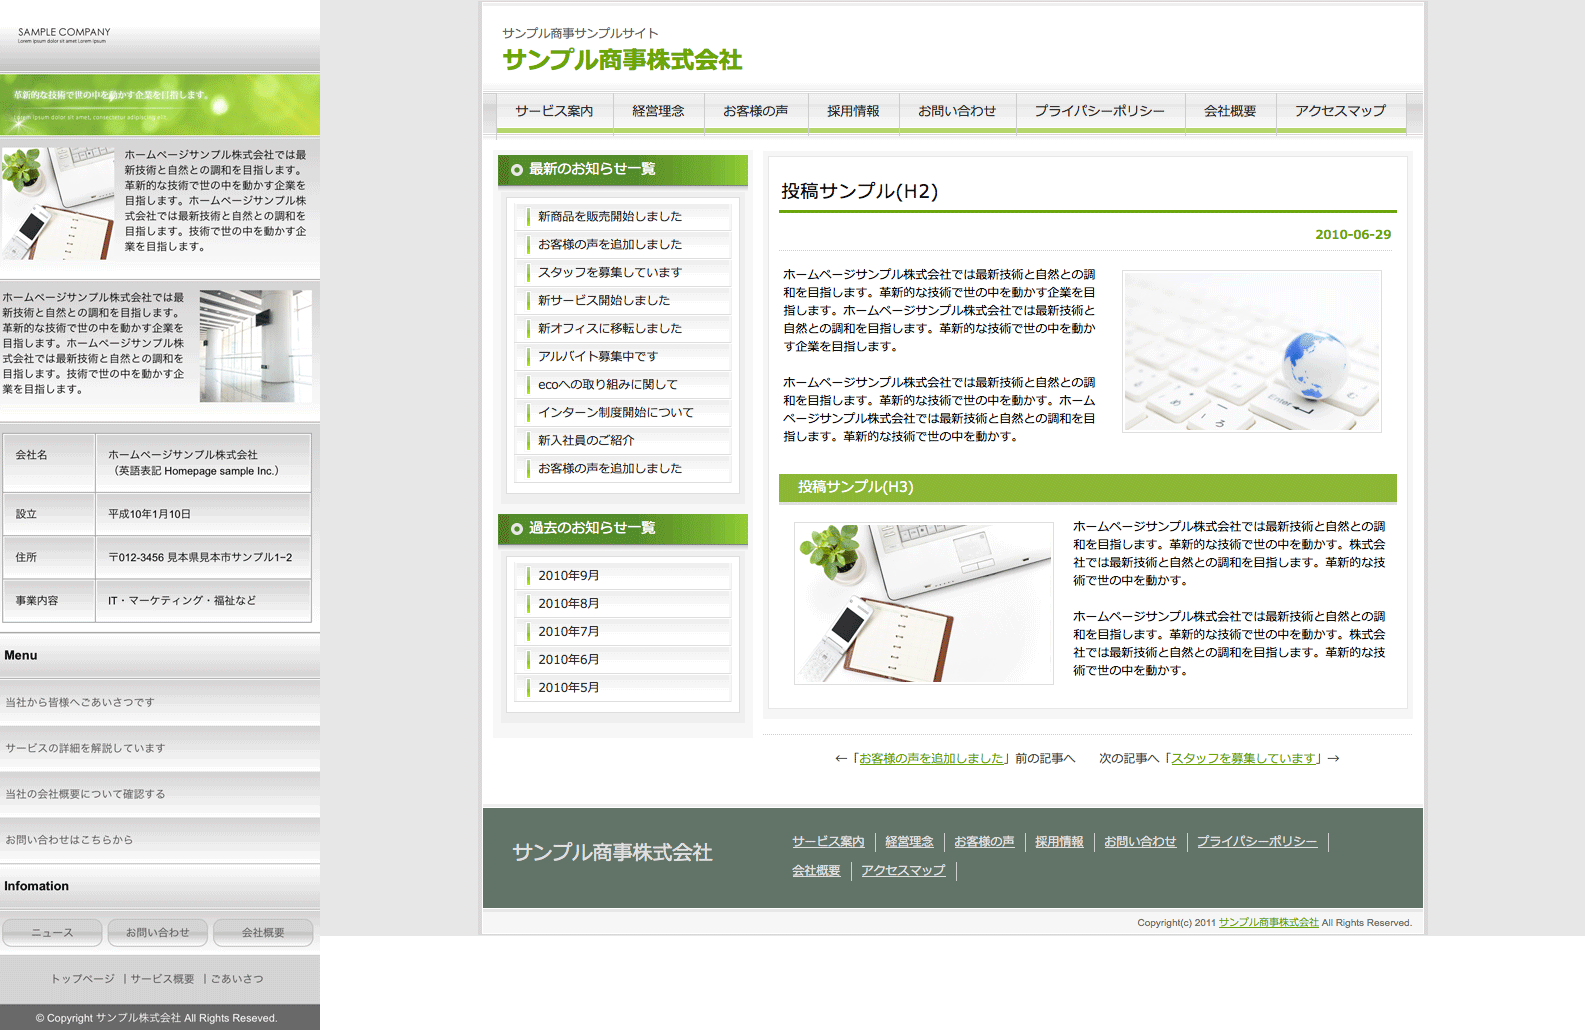
Task: Go to アクセスマップ in the top navigation
Action: (x=1340, y=111)
